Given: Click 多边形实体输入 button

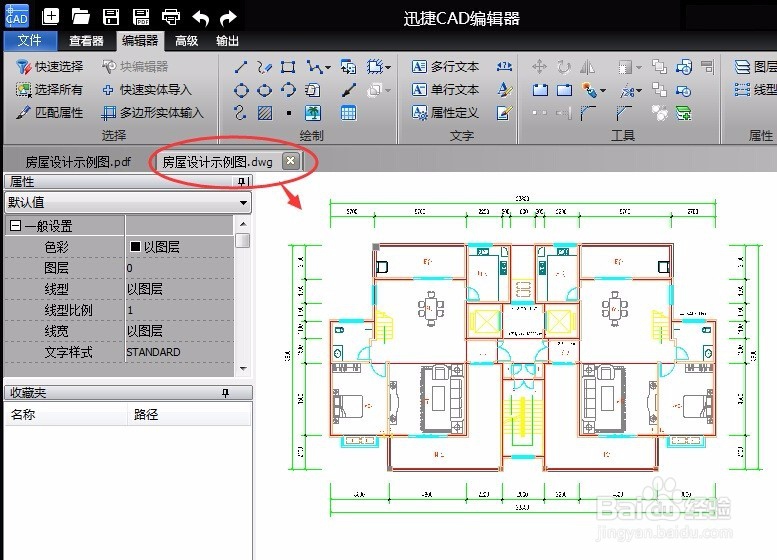Looking at the screenshot, I should tap(153, 113).
